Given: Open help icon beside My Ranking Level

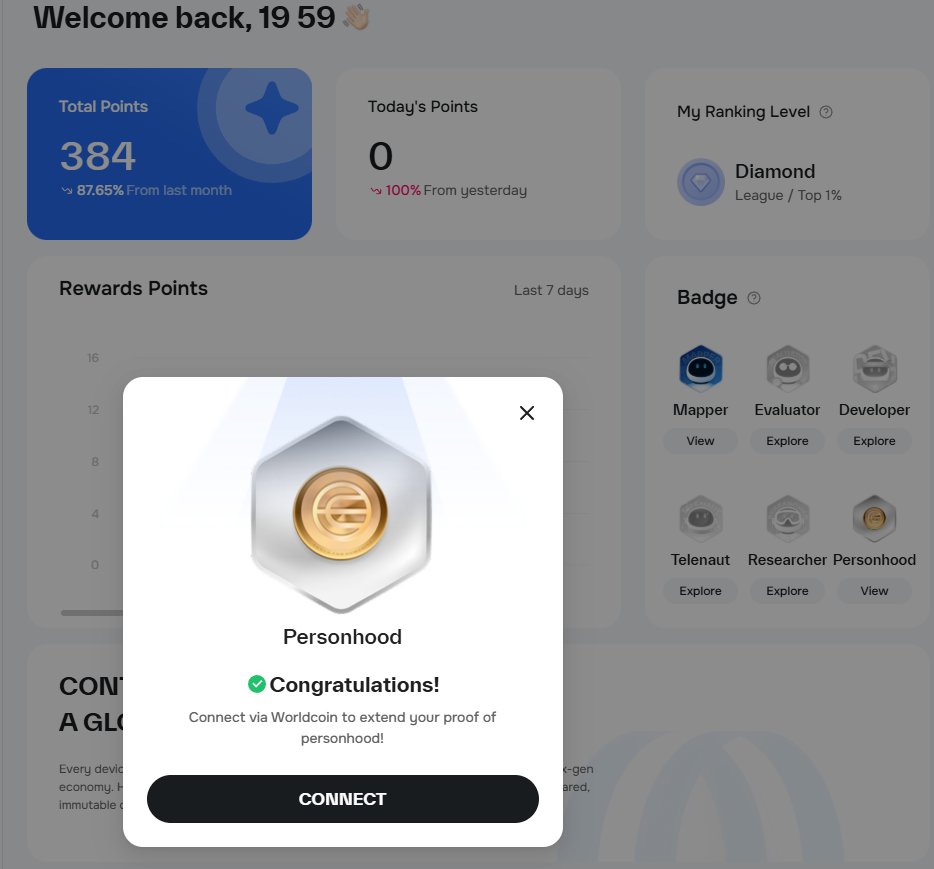Looking at the screenshot, I should (826, 112).
